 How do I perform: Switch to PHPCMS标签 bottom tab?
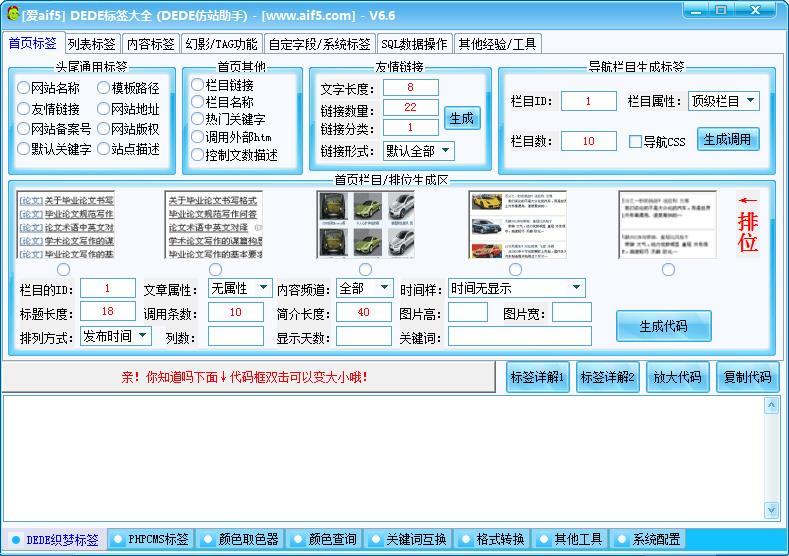point(149,540)
